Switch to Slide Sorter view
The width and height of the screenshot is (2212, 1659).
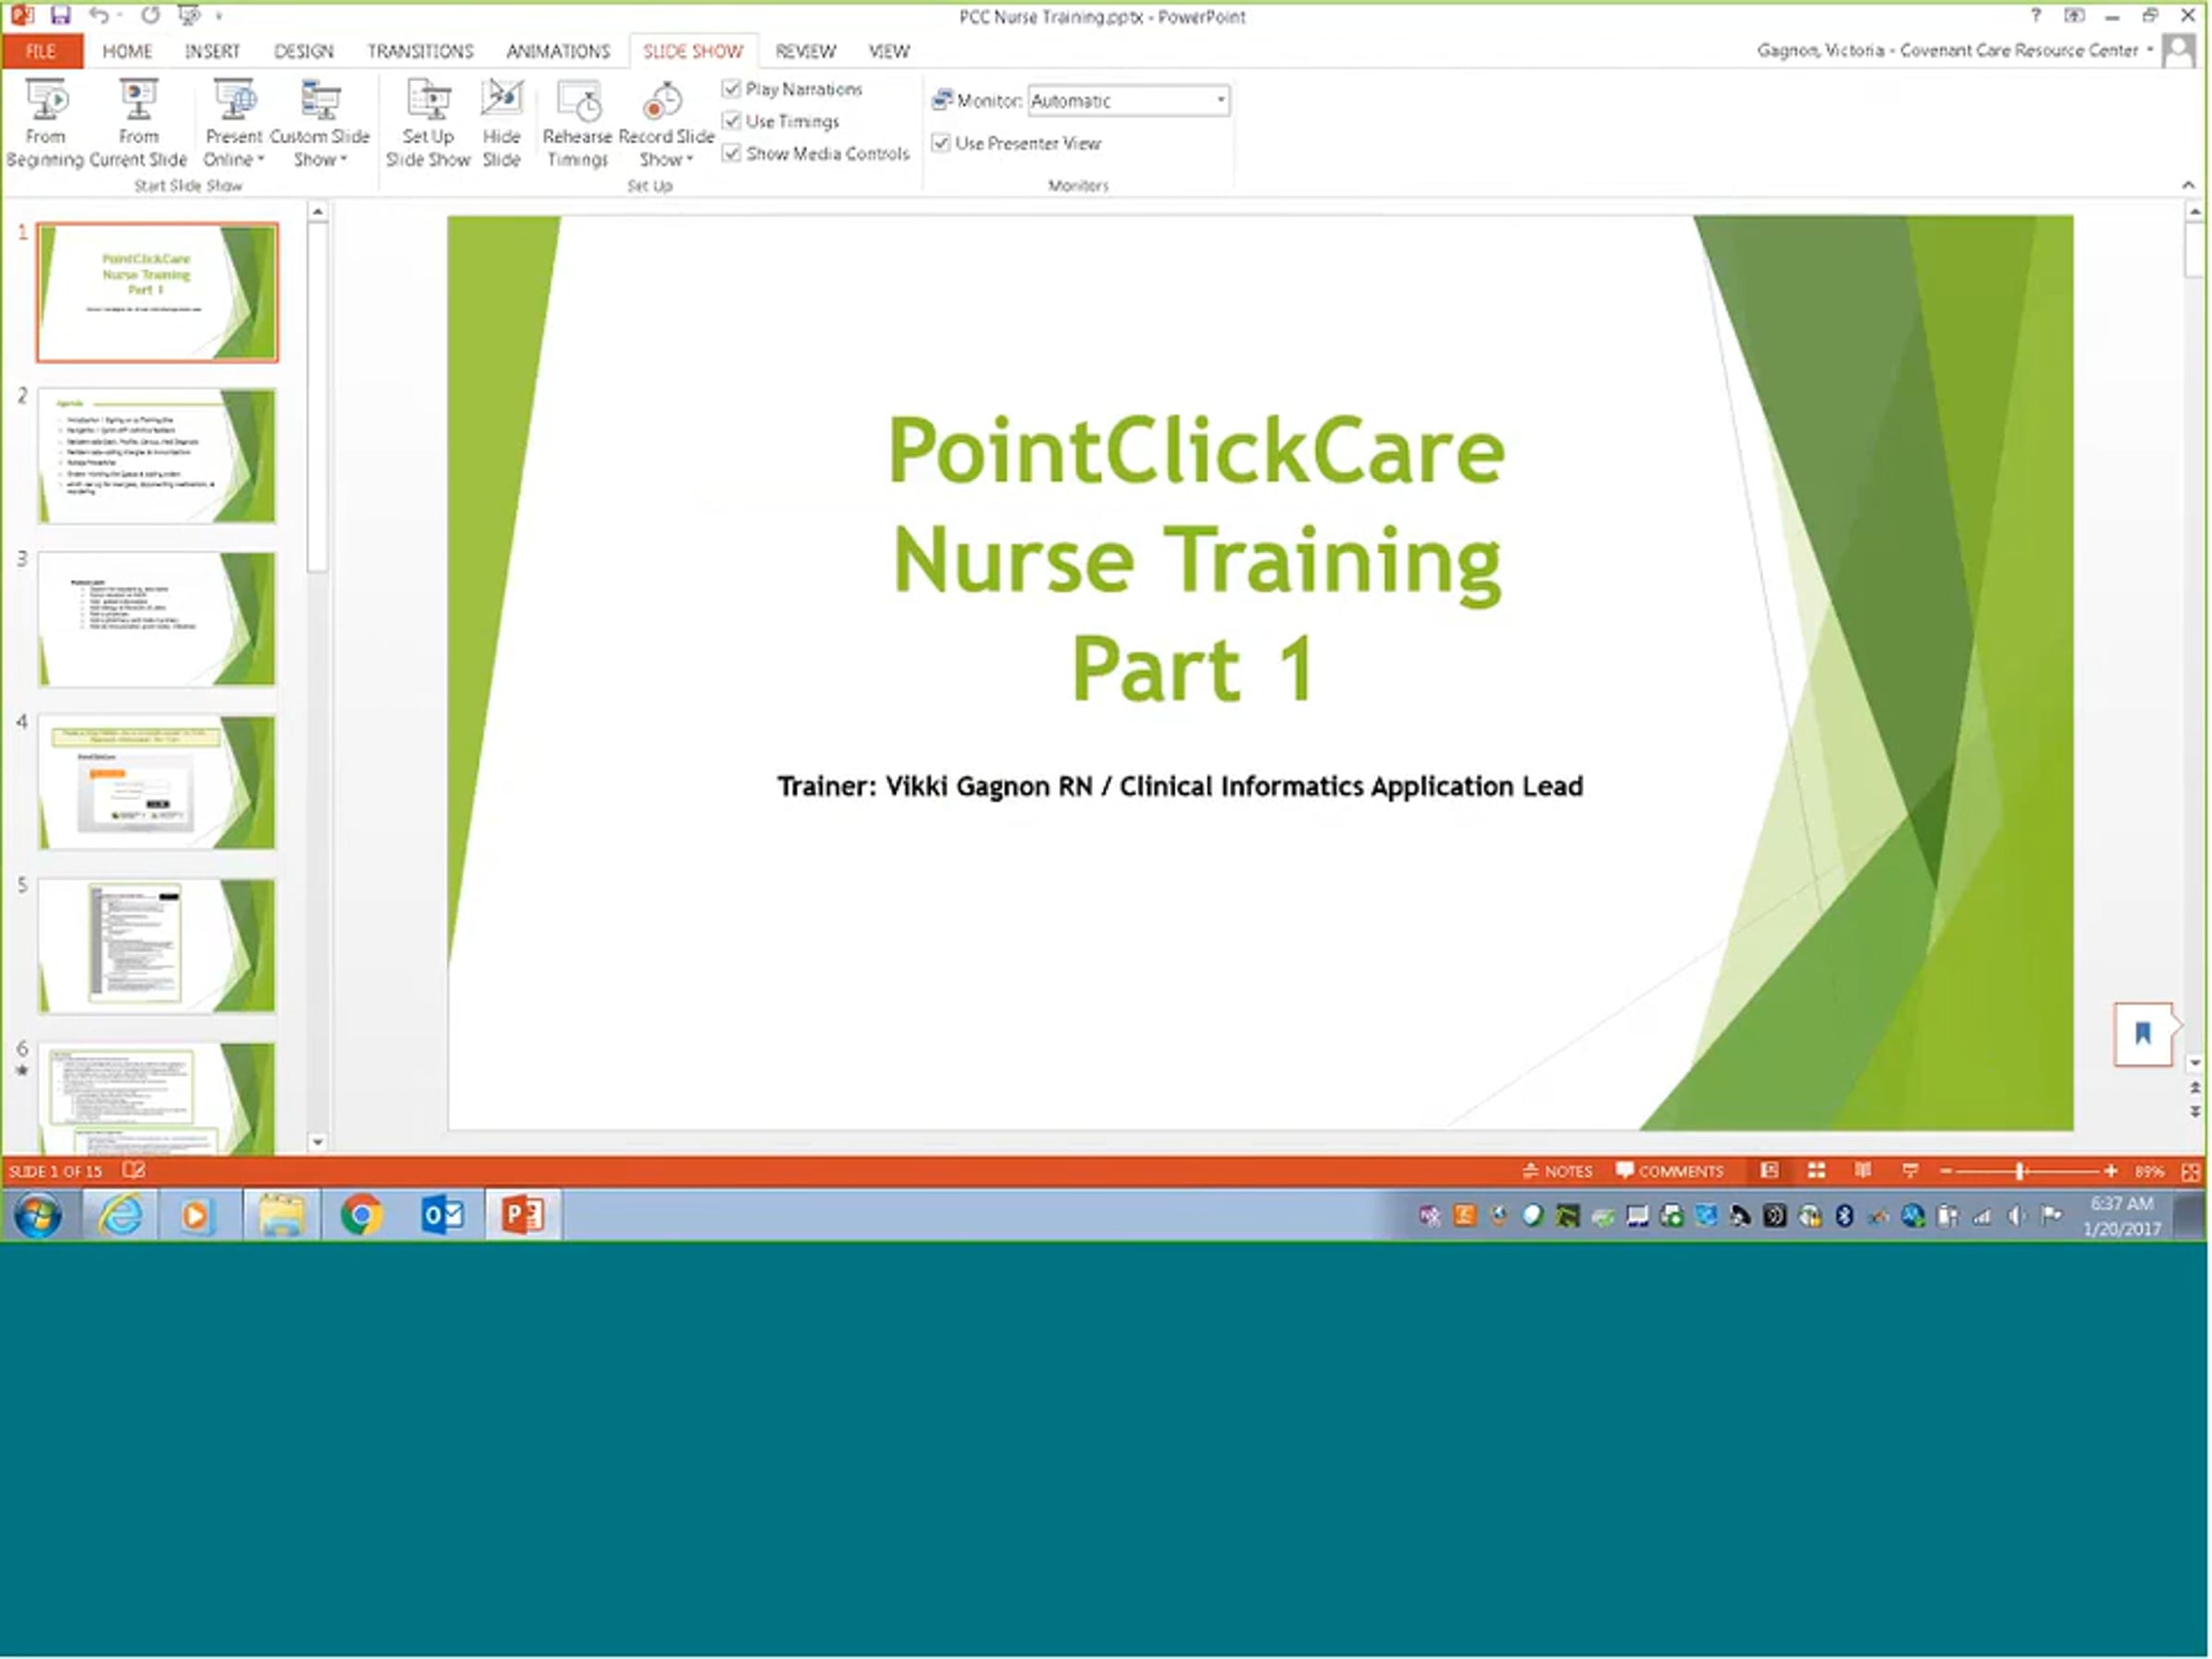click(1816, 1171)
